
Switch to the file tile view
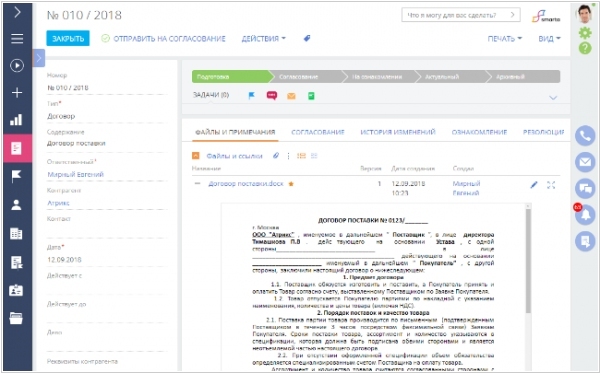314,156
